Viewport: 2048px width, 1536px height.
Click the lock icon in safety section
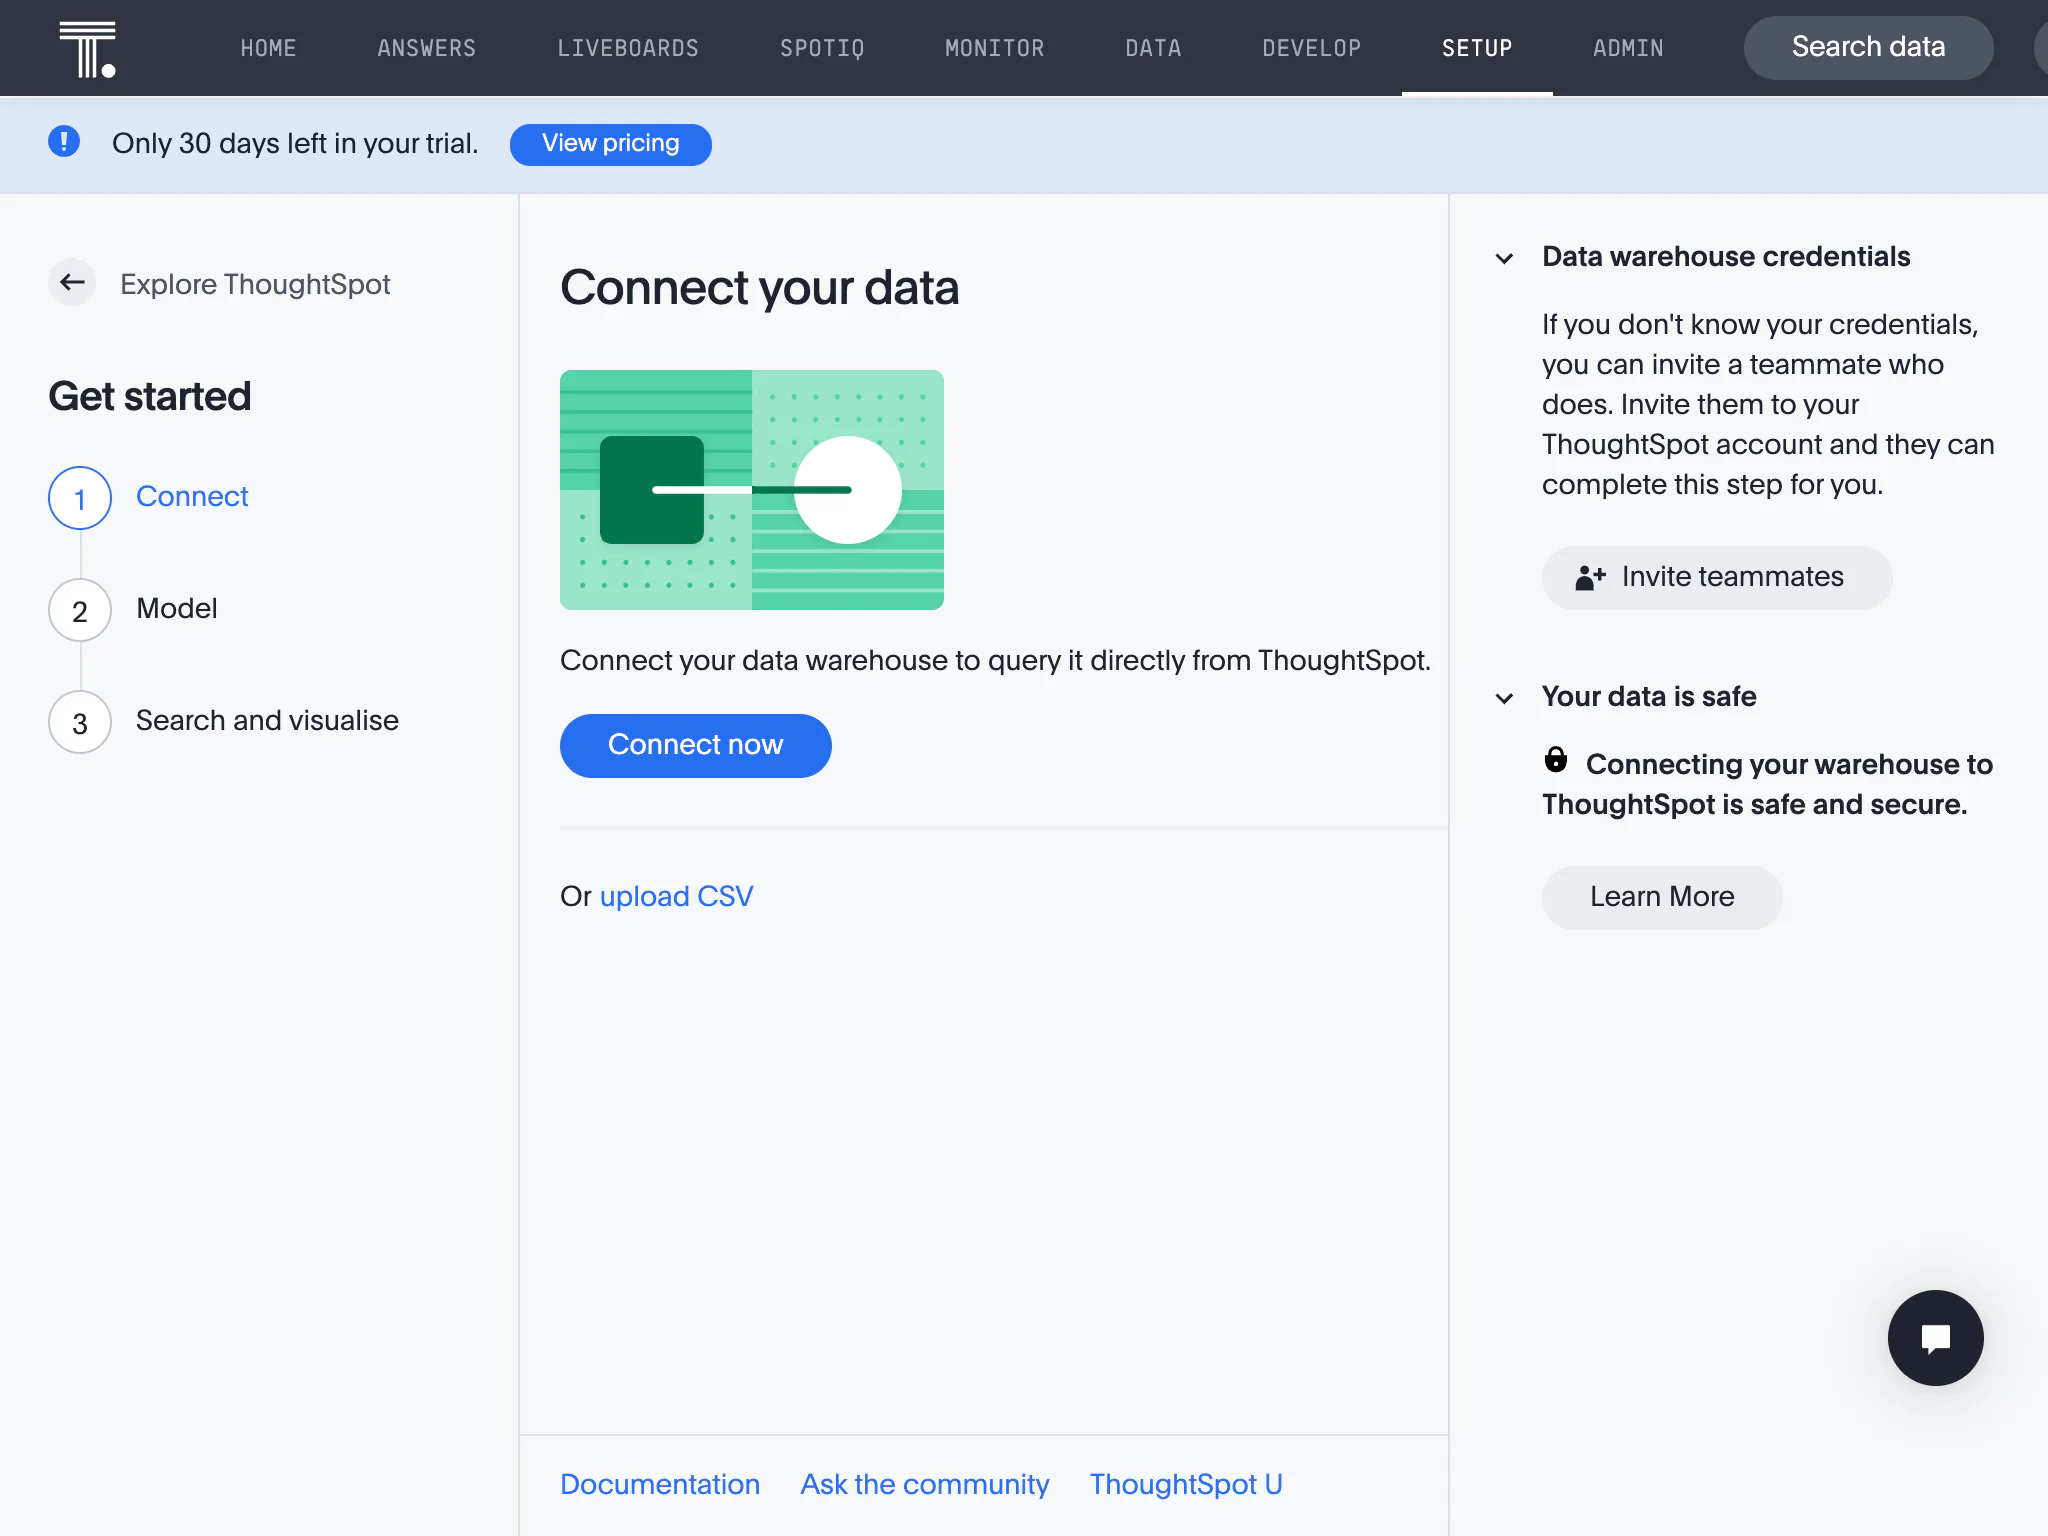(1556, 760)
